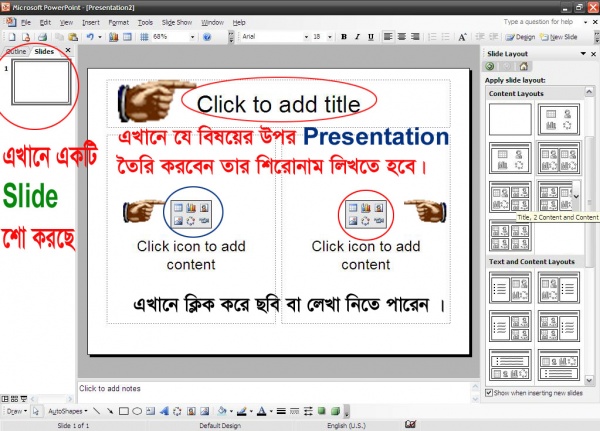Click the New Slide button

pos(559,37)
